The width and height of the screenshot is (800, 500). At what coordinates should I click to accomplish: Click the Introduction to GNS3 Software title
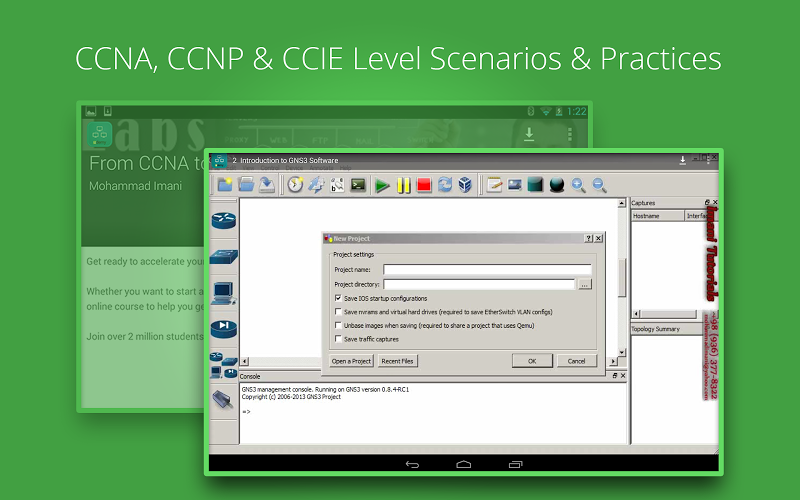pyautogui.click(x=289, y=160)
